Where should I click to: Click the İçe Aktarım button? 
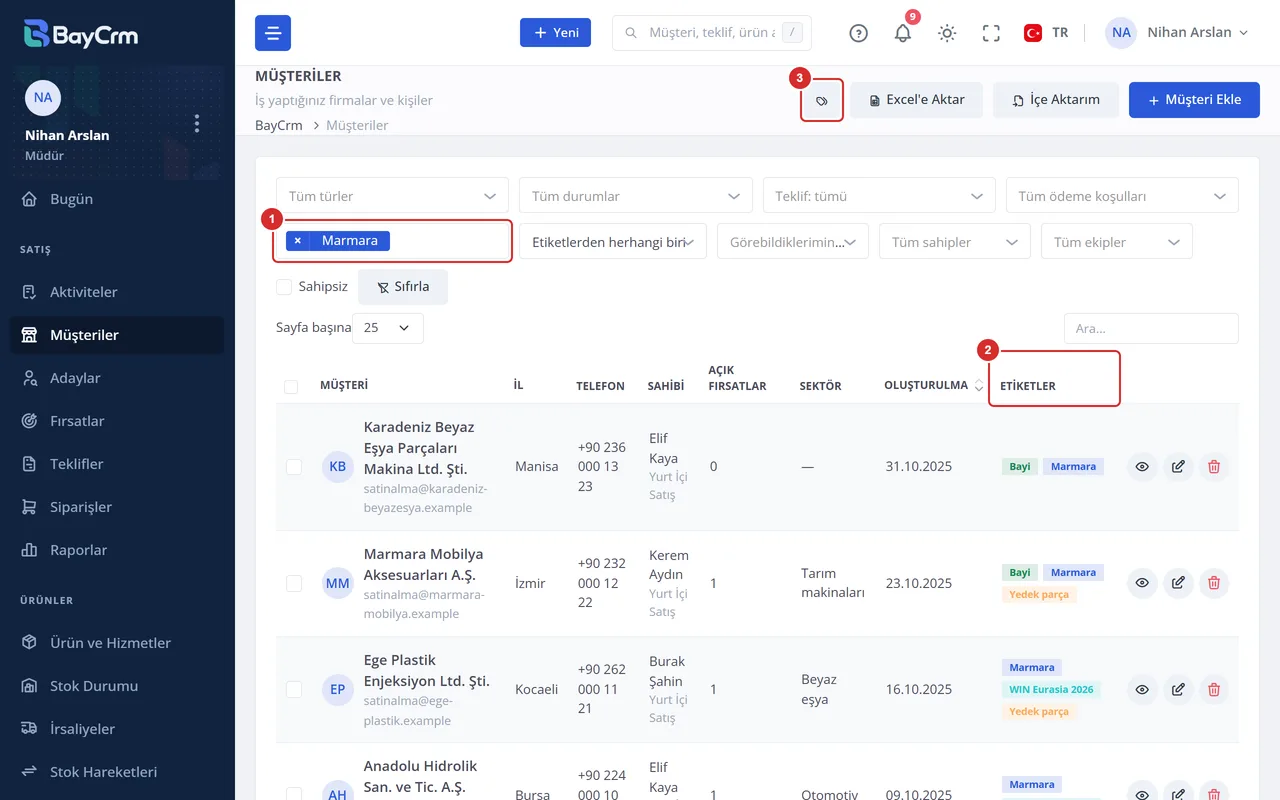[x=1055, y=100]
